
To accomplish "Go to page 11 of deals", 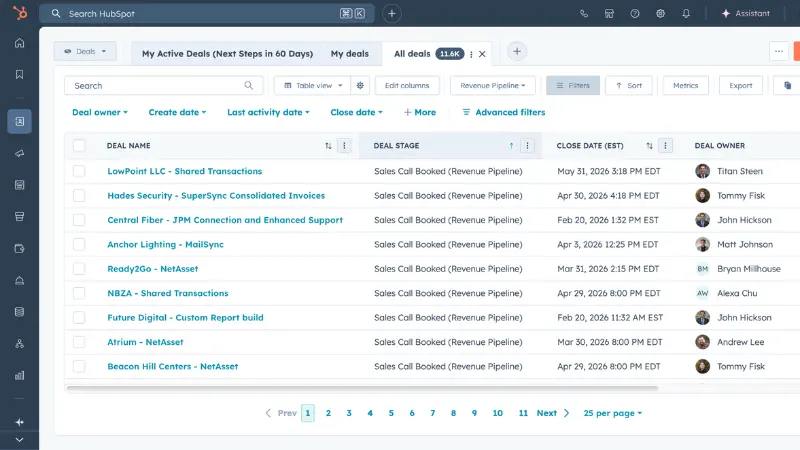I will point(523,413).
